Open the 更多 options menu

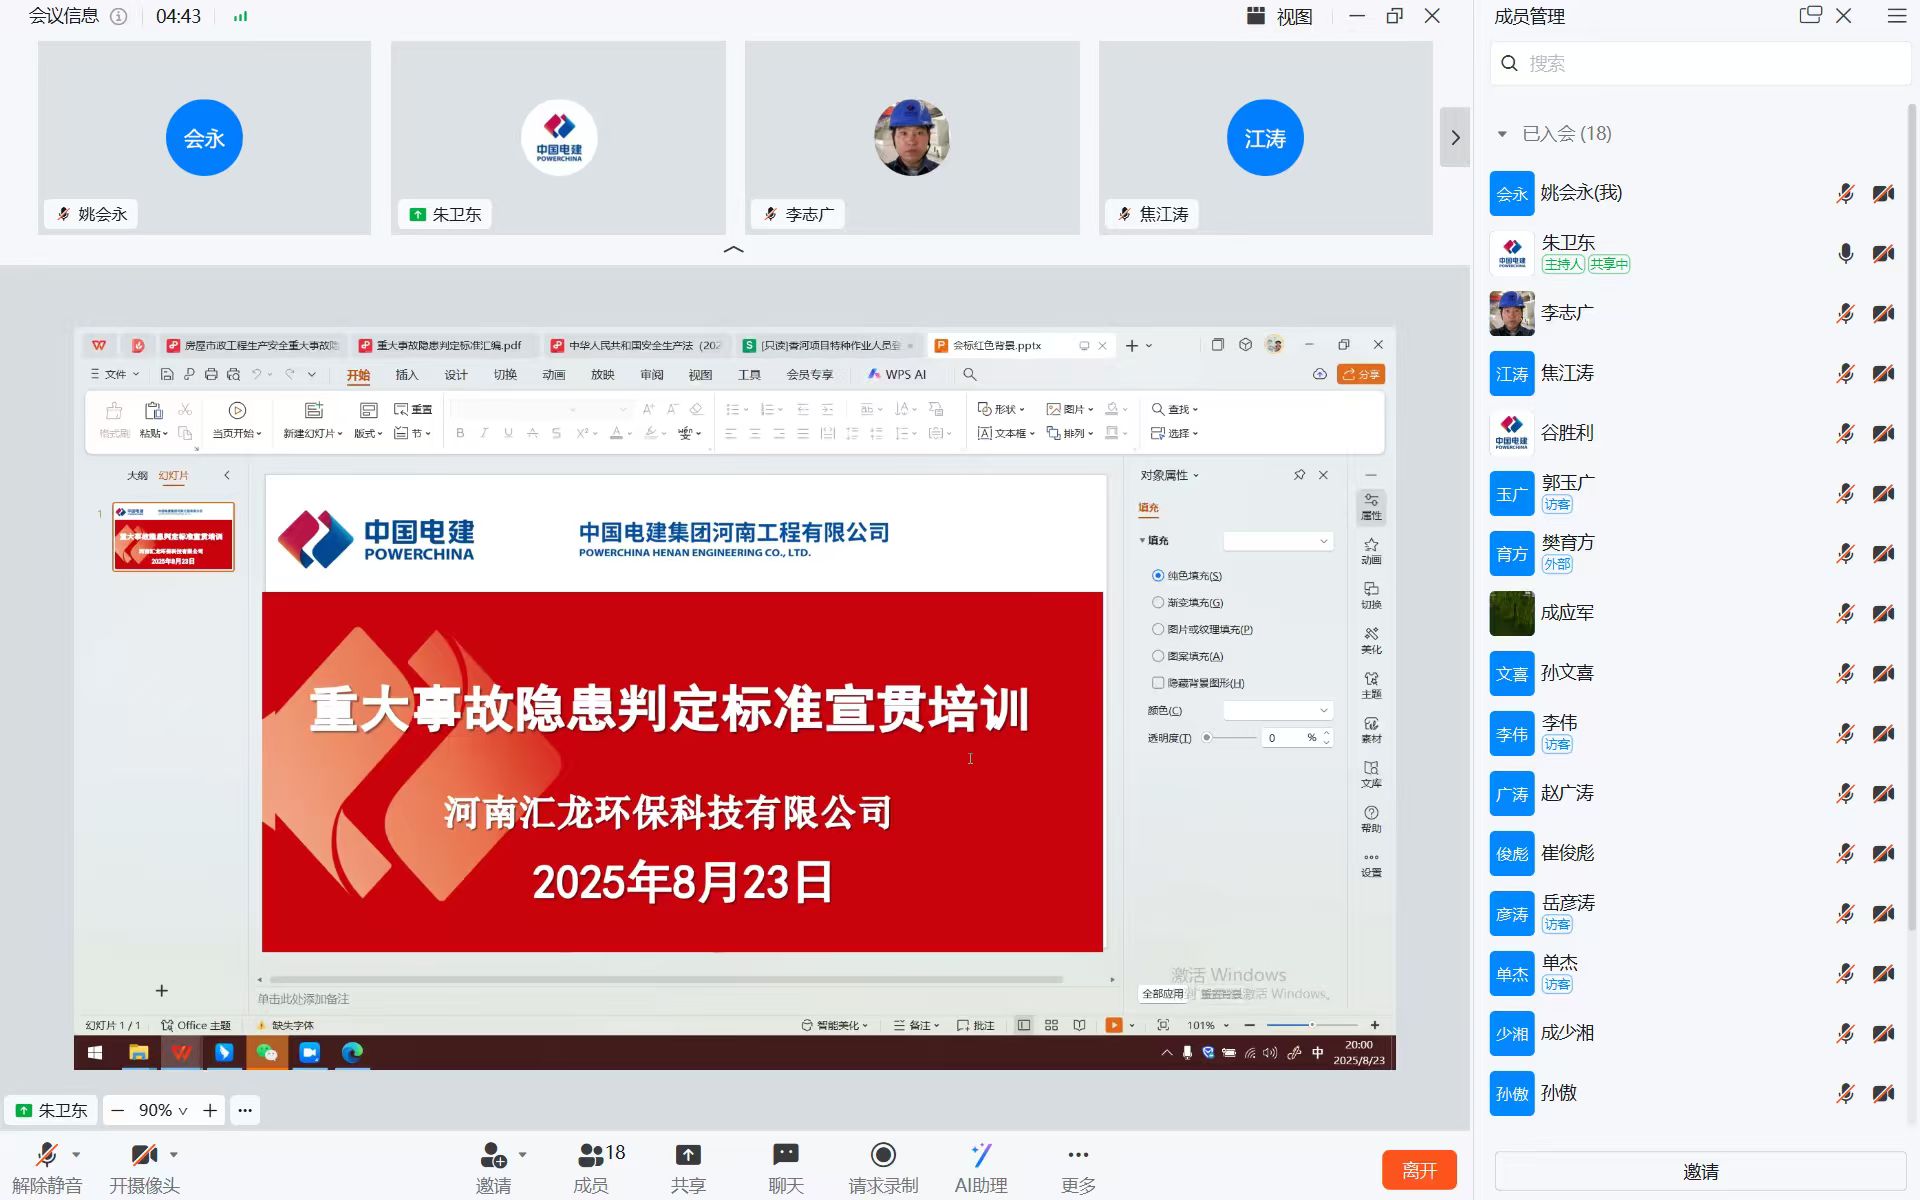click(1078, 1167)
